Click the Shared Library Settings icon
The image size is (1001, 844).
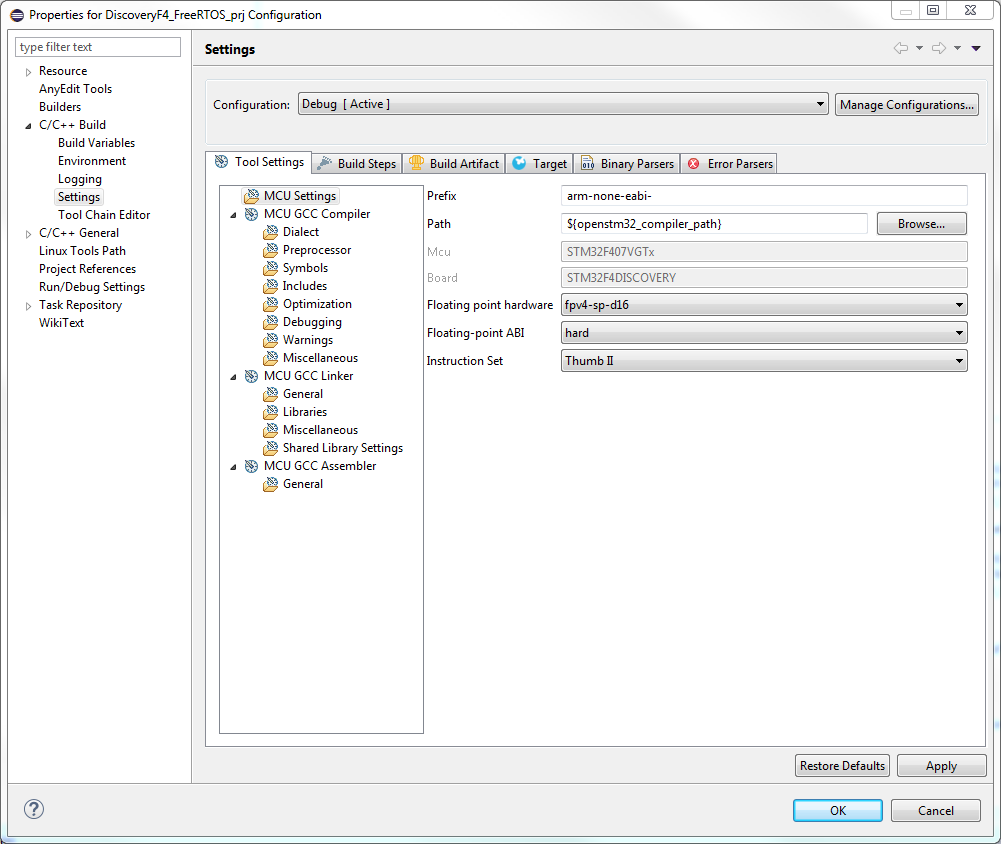point(270,448)
